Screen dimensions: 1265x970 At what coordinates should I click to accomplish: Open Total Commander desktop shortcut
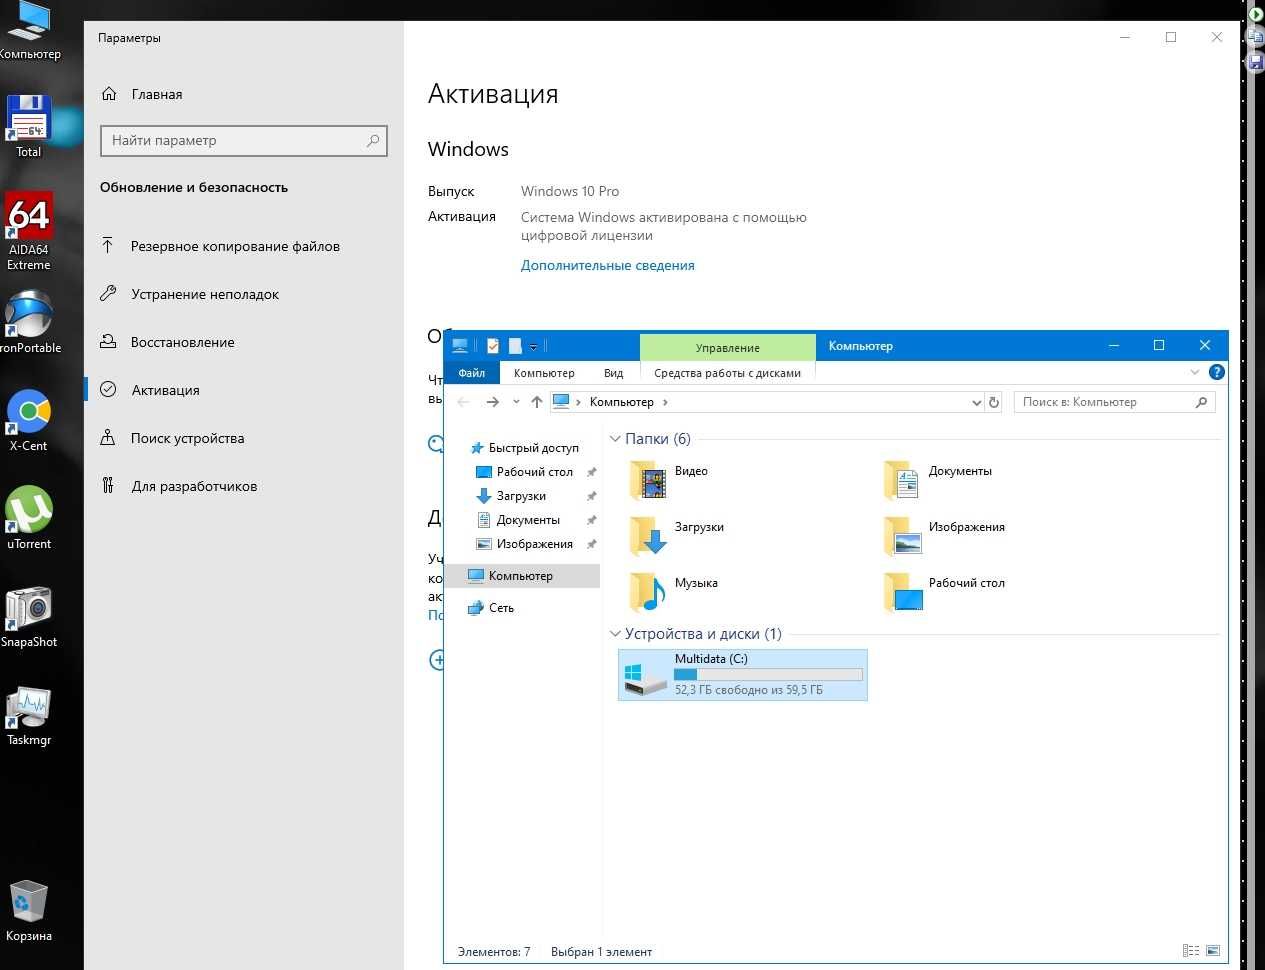click(x=29, y=124)
